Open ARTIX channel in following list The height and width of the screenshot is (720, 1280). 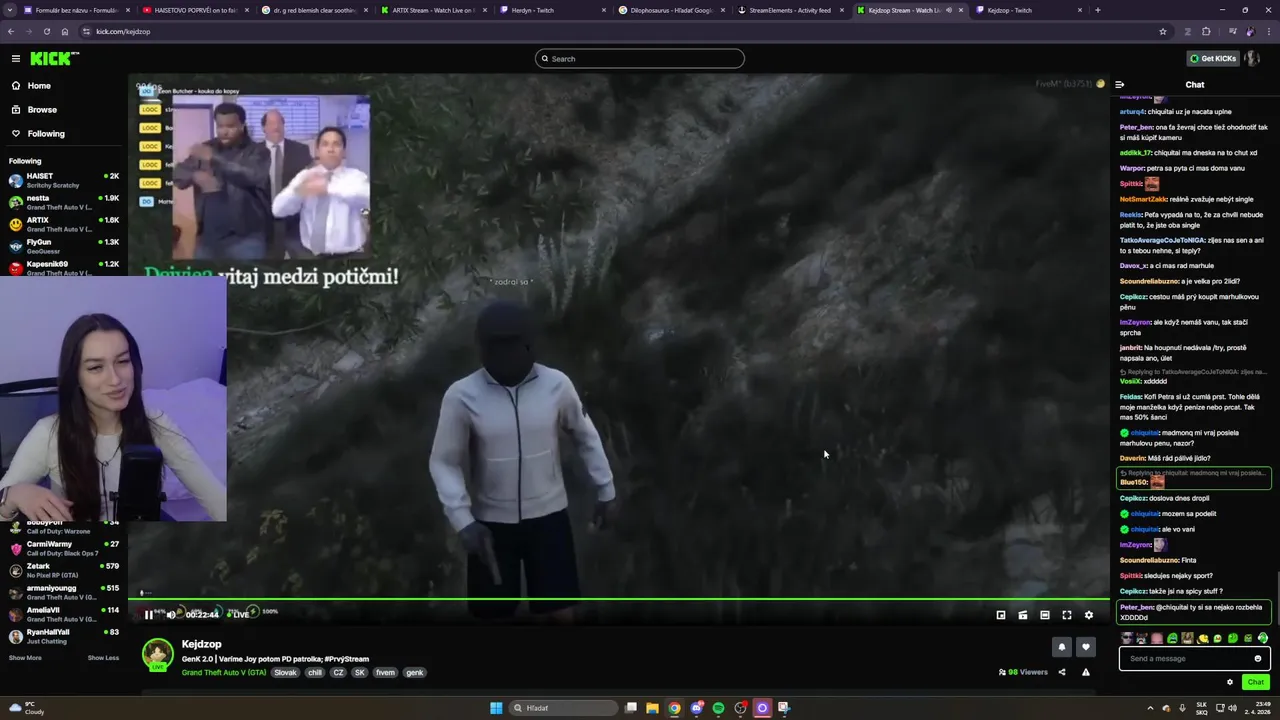point(62,224)
